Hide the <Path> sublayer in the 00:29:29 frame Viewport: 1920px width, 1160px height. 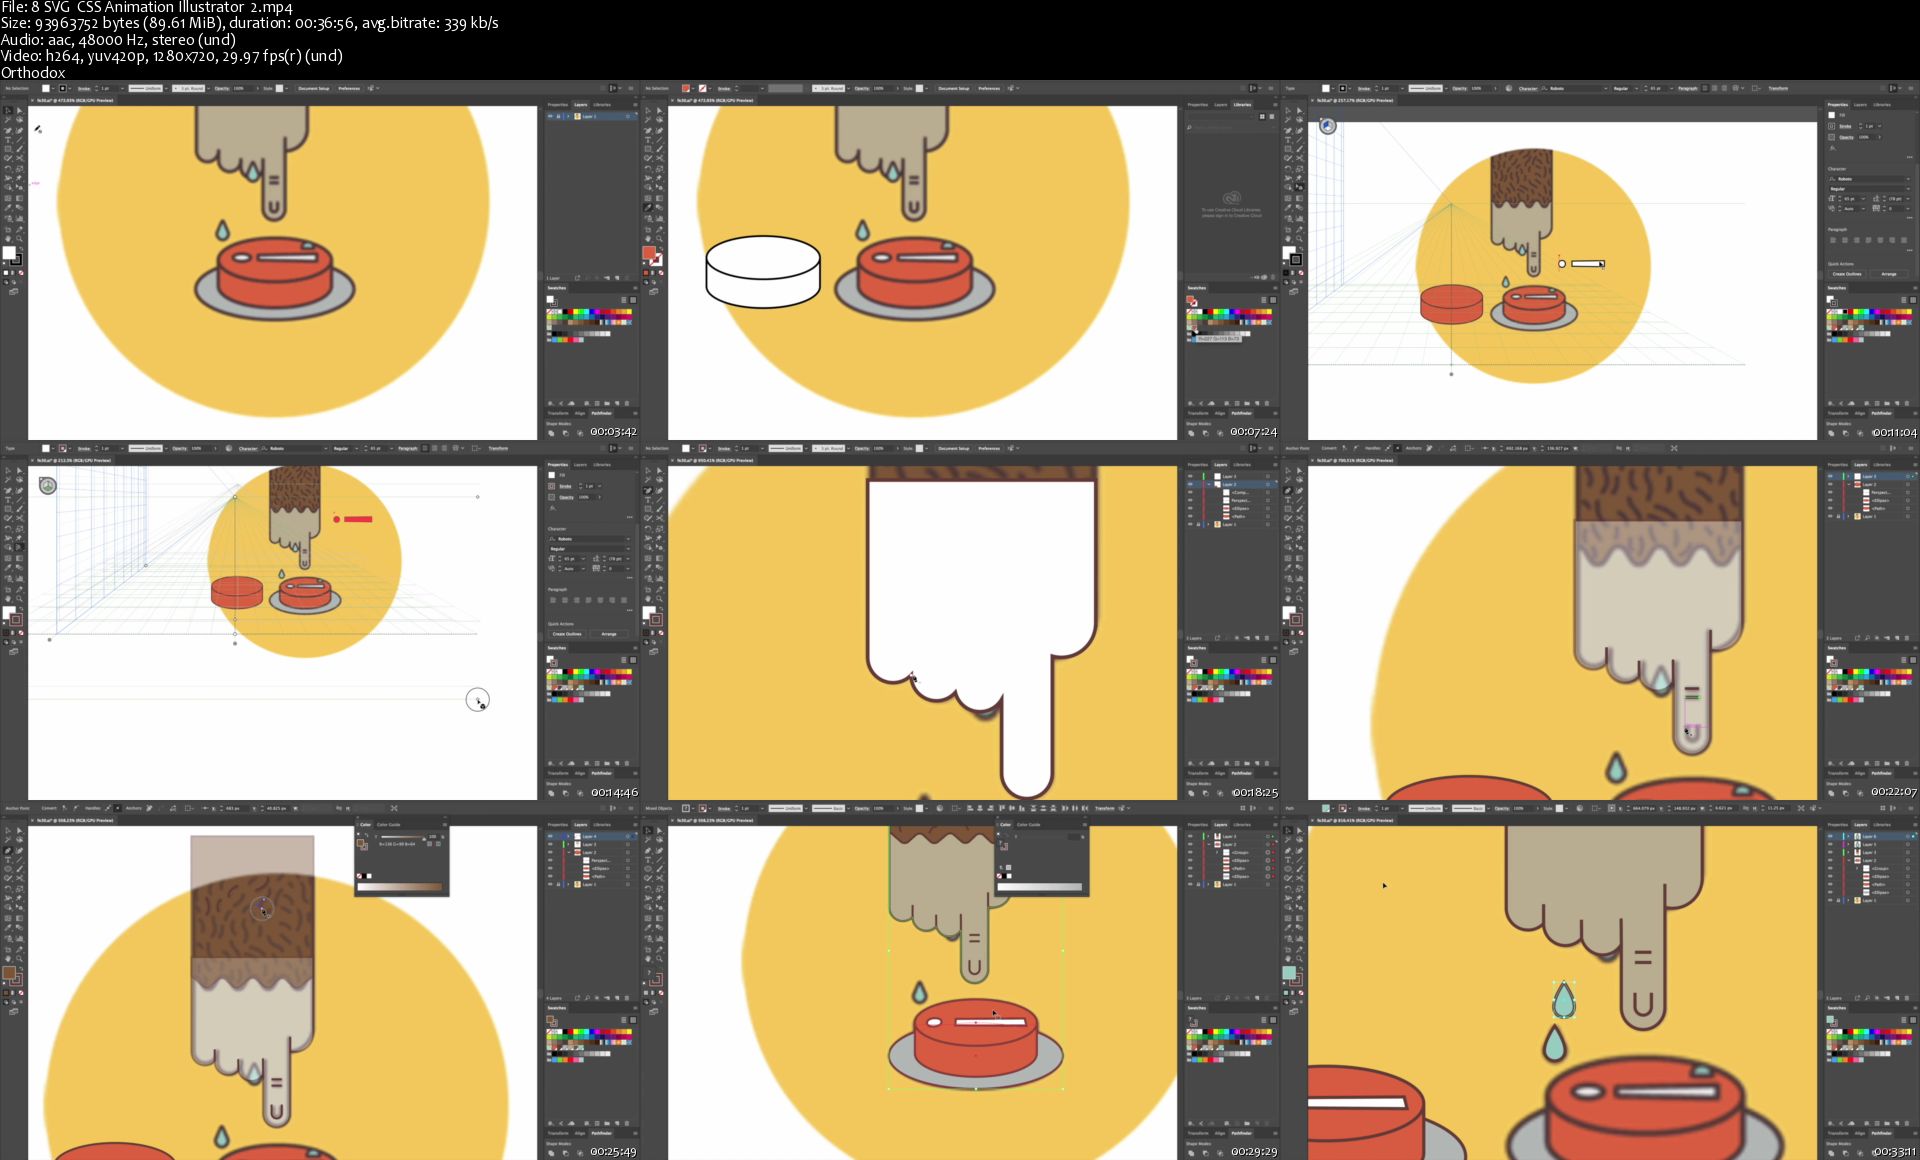tap(1190, 868)
